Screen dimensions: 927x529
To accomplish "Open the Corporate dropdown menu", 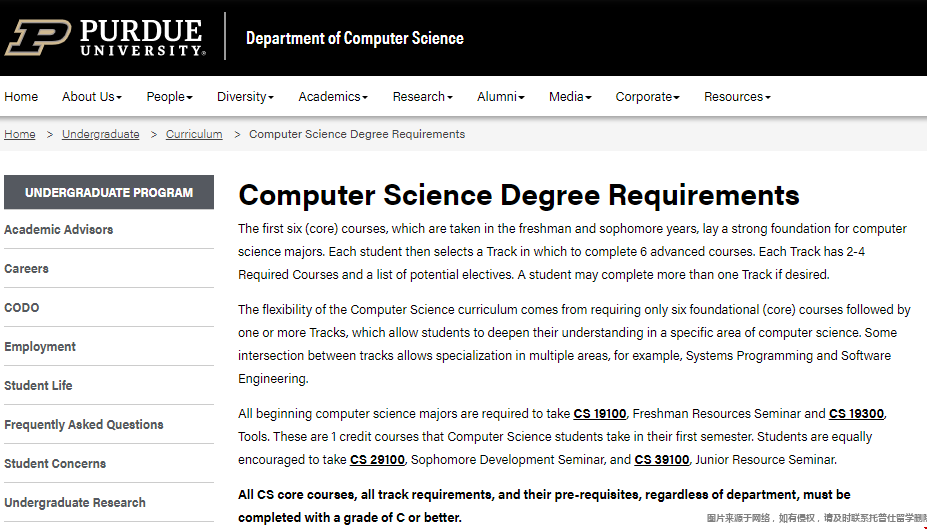I will coord(647,96).
